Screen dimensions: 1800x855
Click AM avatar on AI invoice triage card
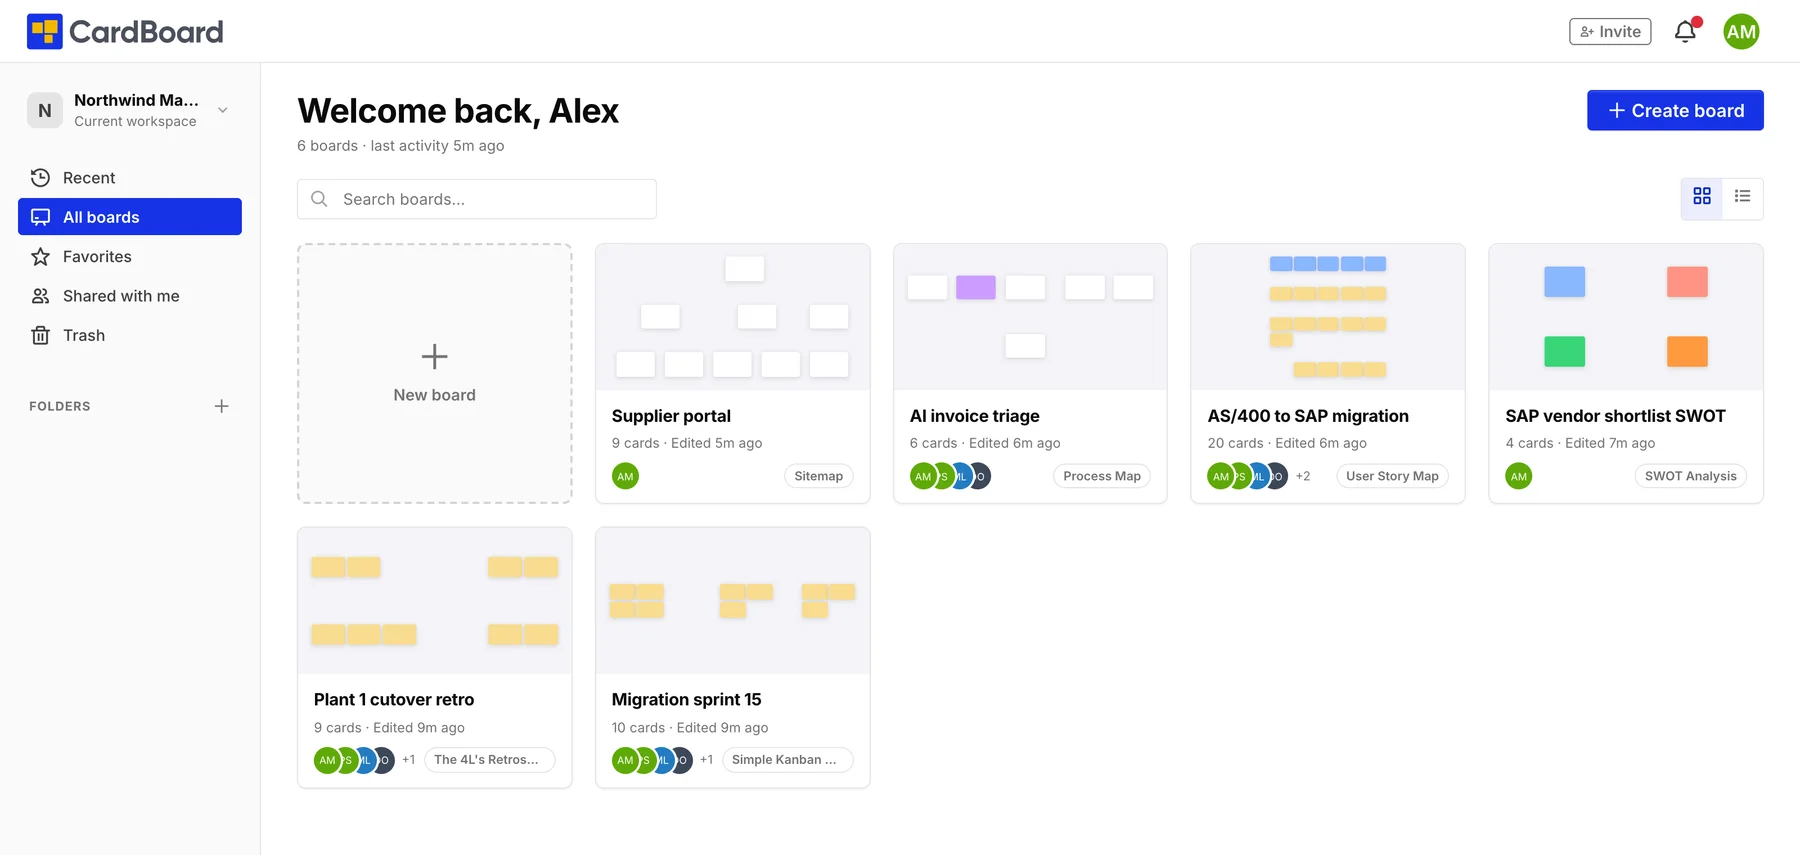[923, 476]
